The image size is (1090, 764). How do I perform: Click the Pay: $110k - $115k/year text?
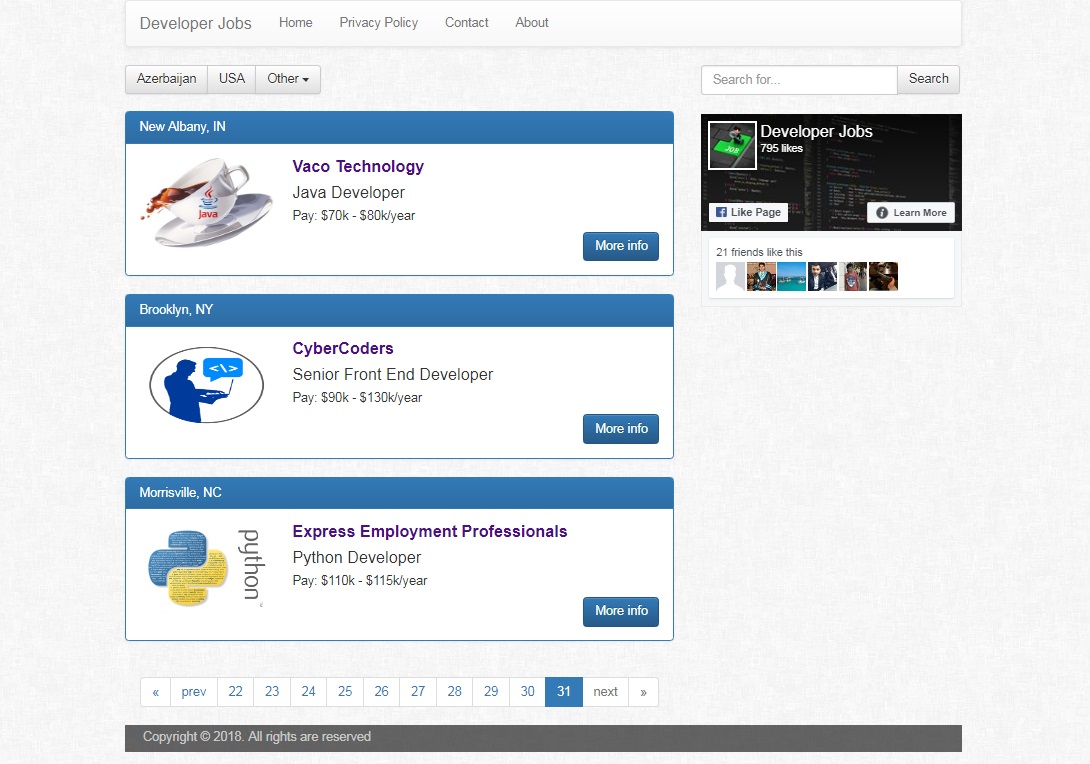coord(360,580)
